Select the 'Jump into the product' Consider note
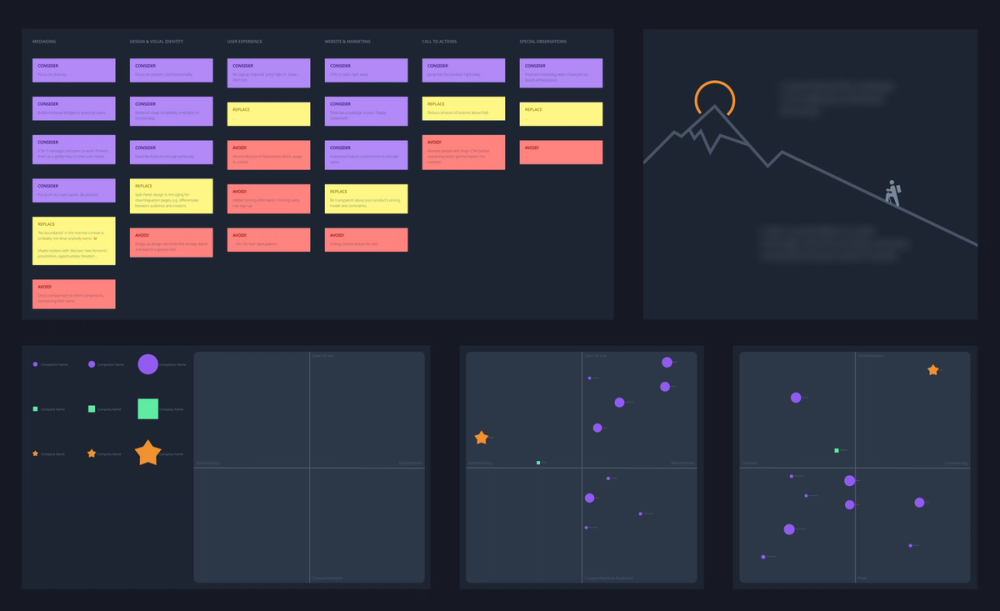The width and height of the screenshot is (1000, 611). pyautogui.click(x=464, y=70)
